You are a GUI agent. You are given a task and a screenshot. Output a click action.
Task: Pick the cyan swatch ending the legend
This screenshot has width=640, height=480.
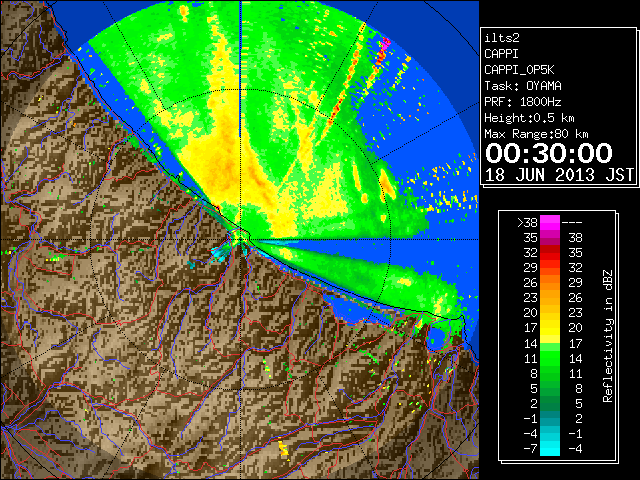pyautogui.click(x=550, y=448)
